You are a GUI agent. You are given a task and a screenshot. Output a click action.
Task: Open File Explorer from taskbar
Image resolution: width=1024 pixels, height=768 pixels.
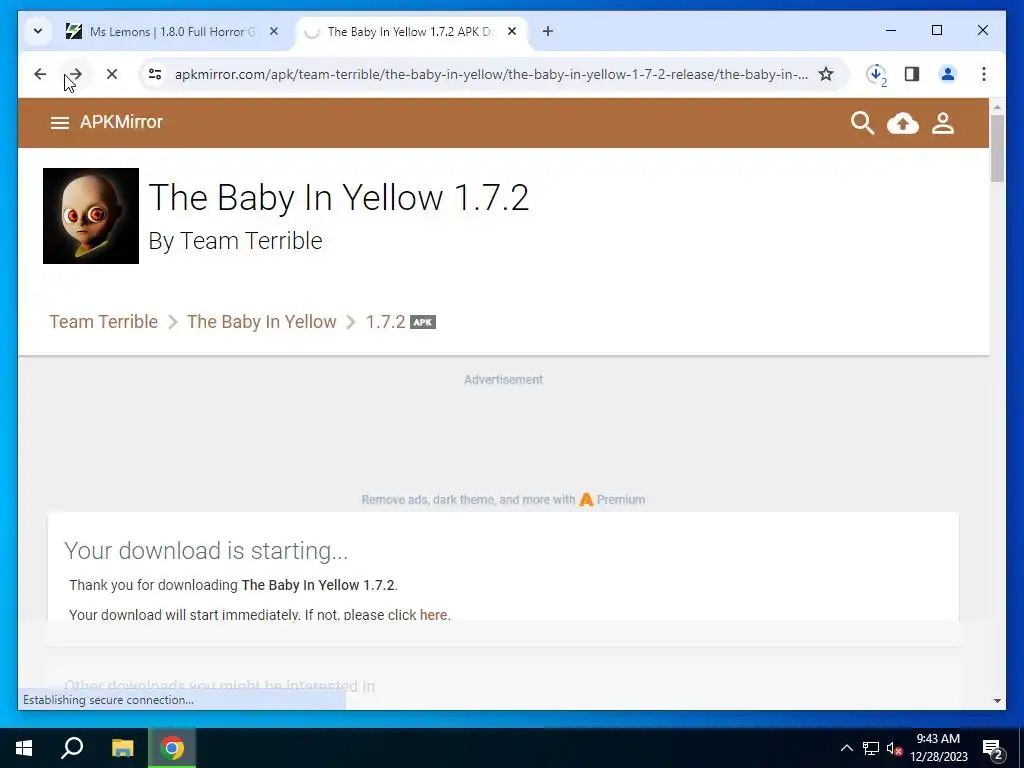coord(122,748)
